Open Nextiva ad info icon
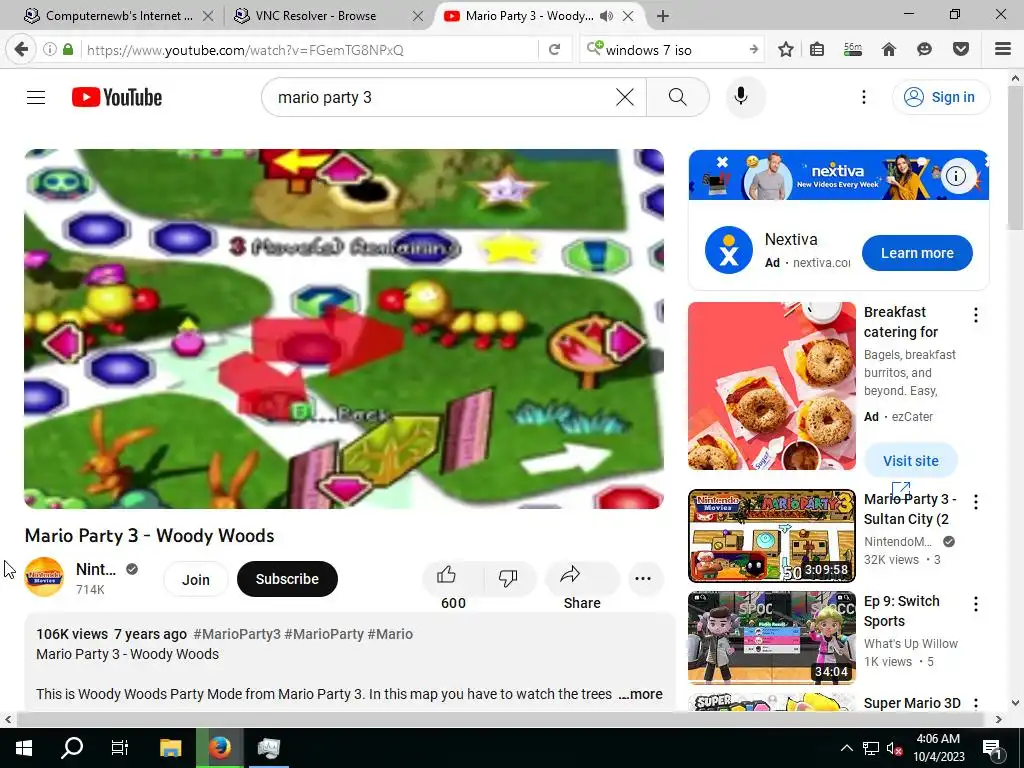 point(955,176)
